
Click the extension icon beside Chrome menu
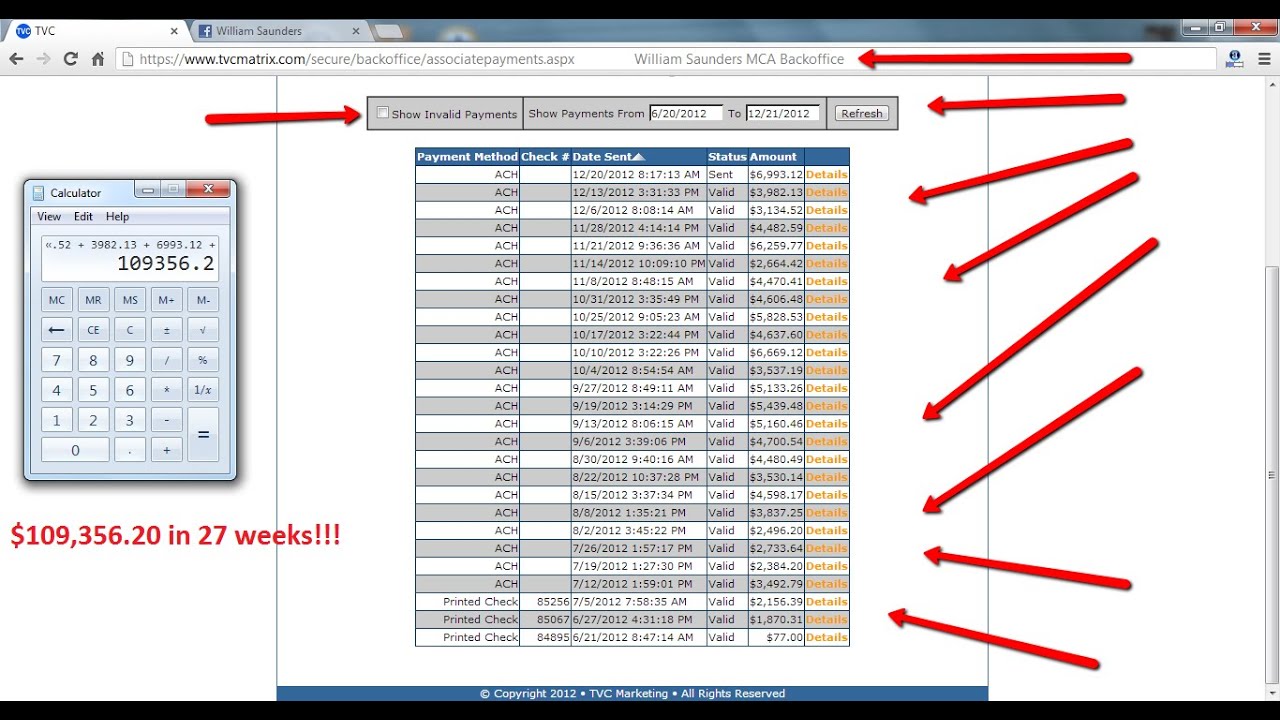(1235, 59)
